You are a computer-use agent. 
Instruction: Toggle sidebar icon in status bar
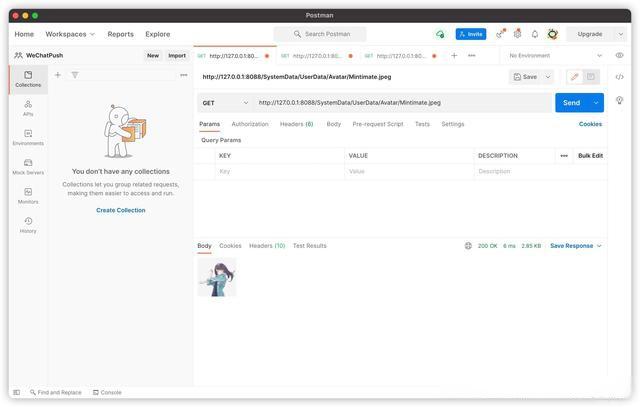(16, 392)
